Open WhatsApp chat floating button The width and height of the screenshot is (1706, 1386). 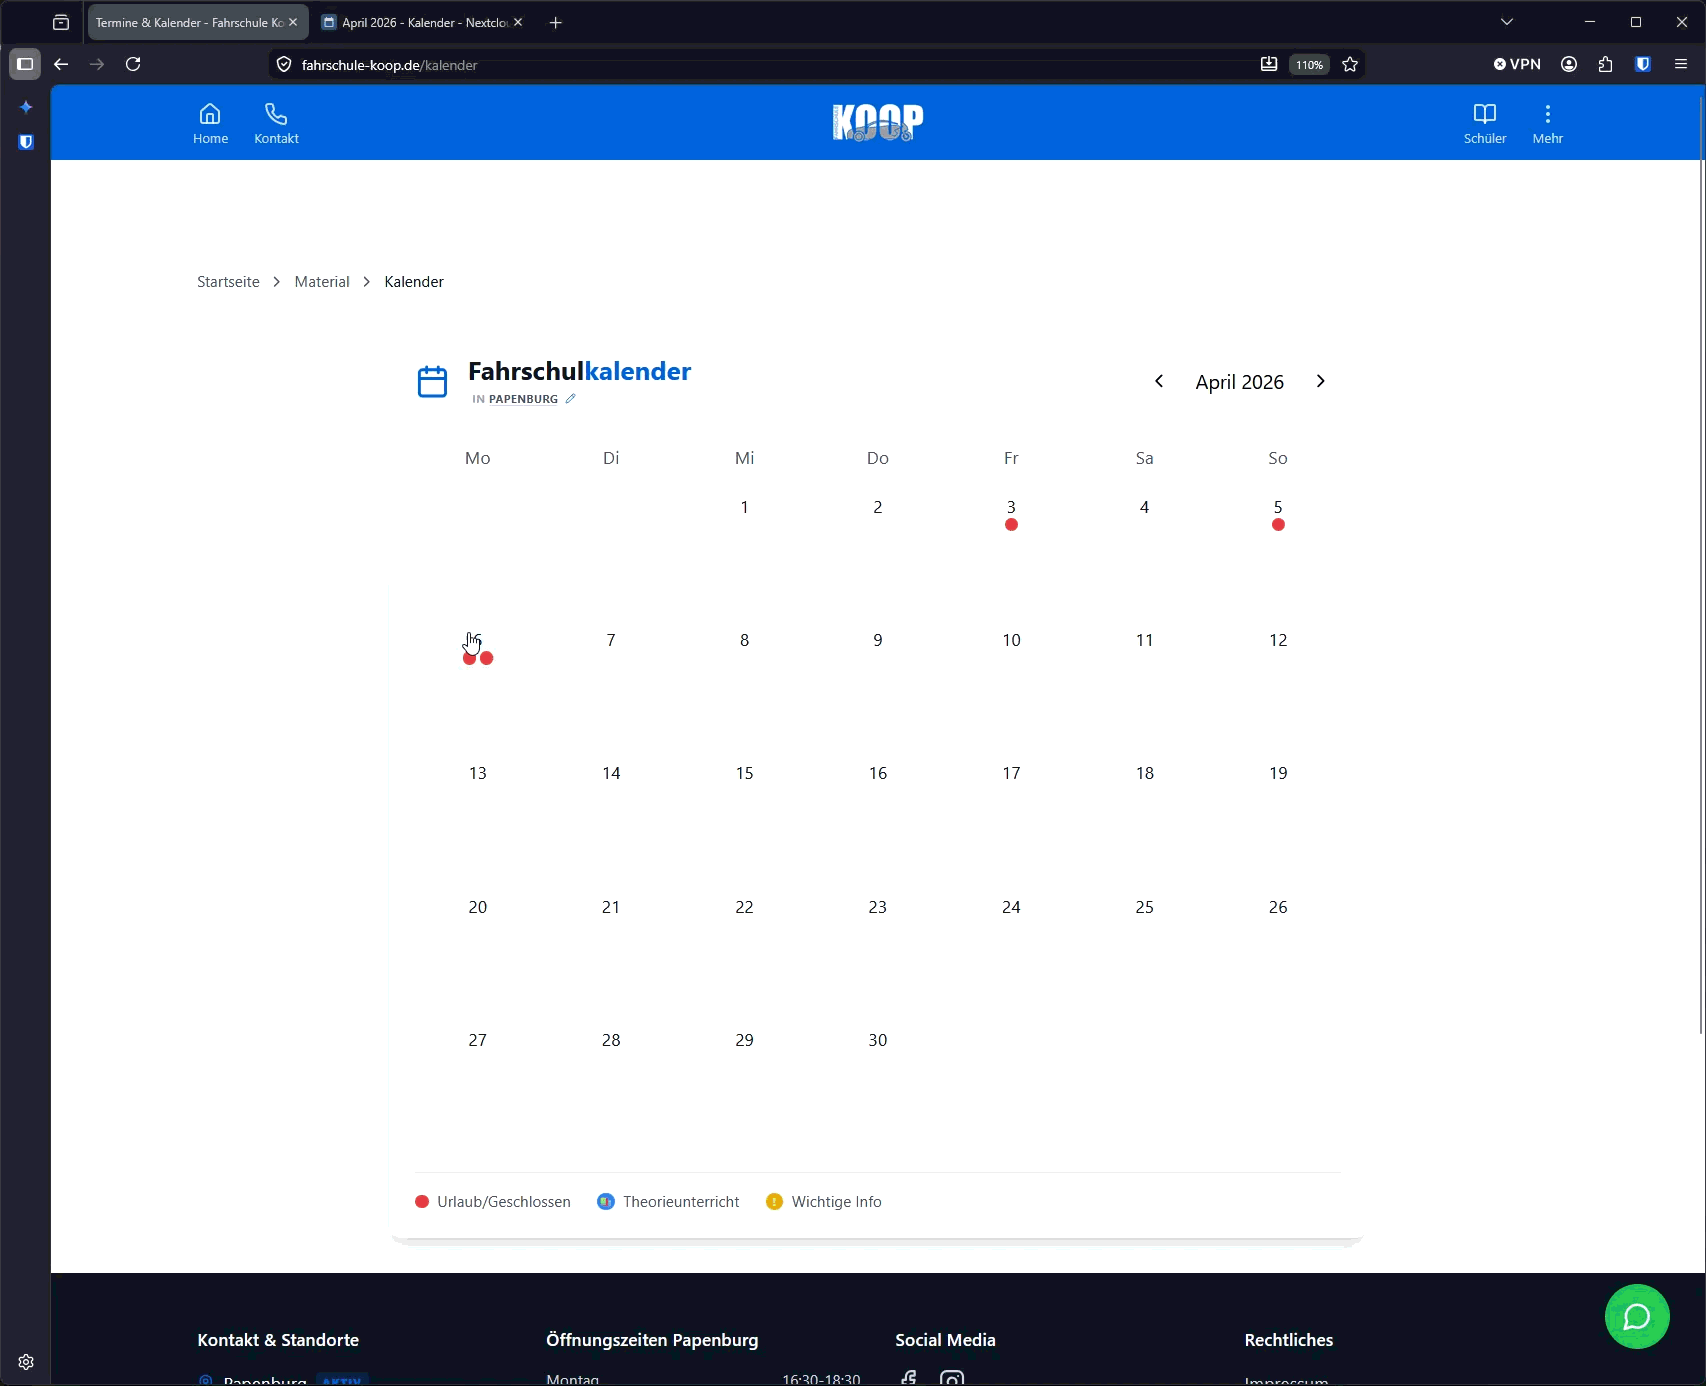(x=1637, y=1317)
